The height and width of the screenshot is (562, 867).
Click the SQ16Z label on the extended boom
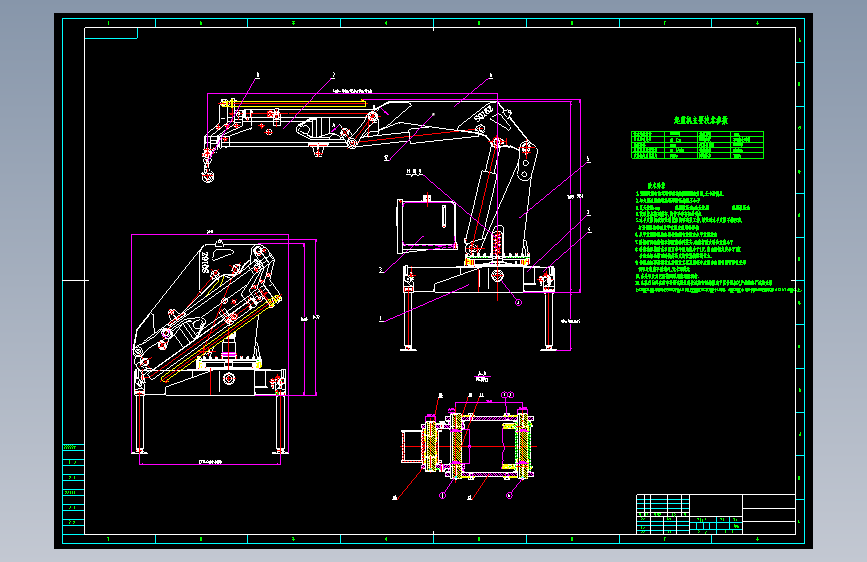[483, 114]
